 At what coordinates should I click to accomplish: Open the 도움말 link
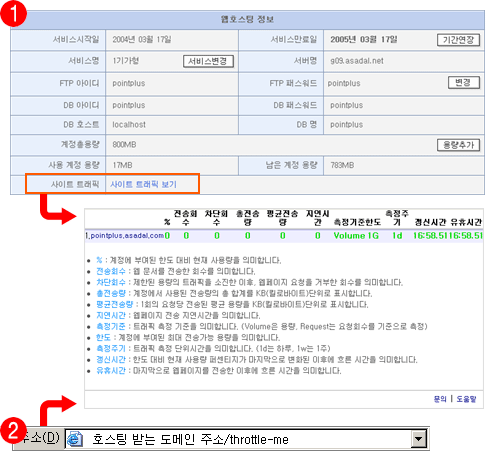click(466, 399)
